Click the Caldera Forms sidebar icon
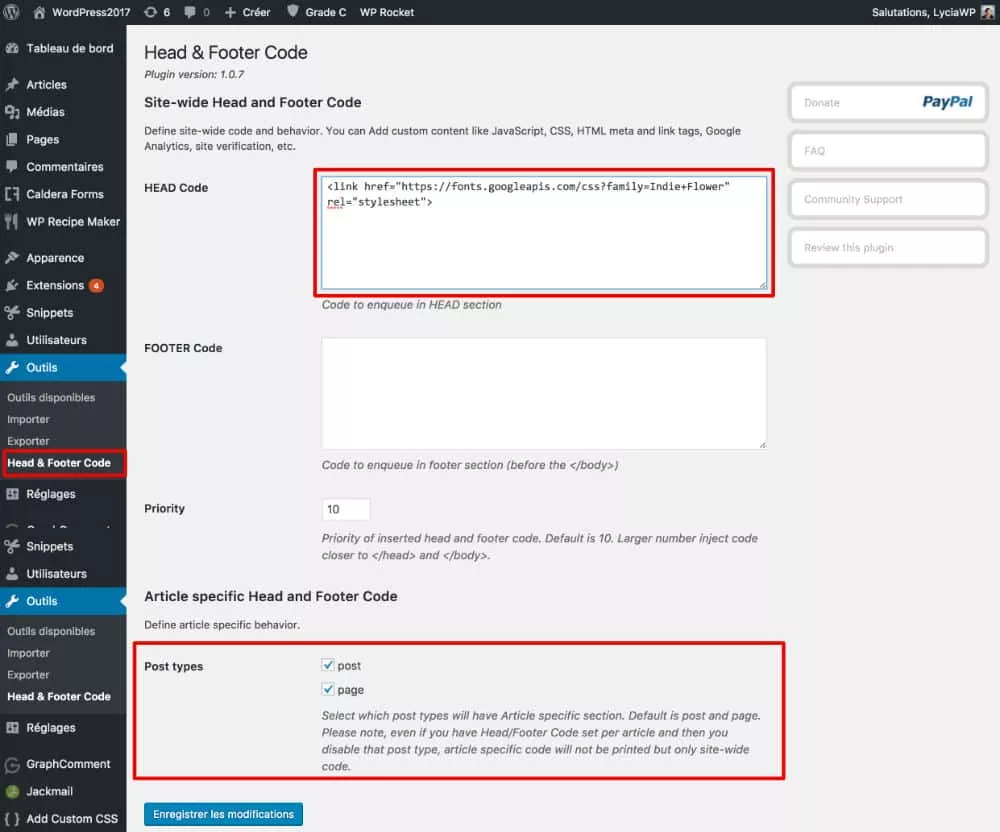The height and width of the screenshot is (832, 1000). click(x=12, y=194)
